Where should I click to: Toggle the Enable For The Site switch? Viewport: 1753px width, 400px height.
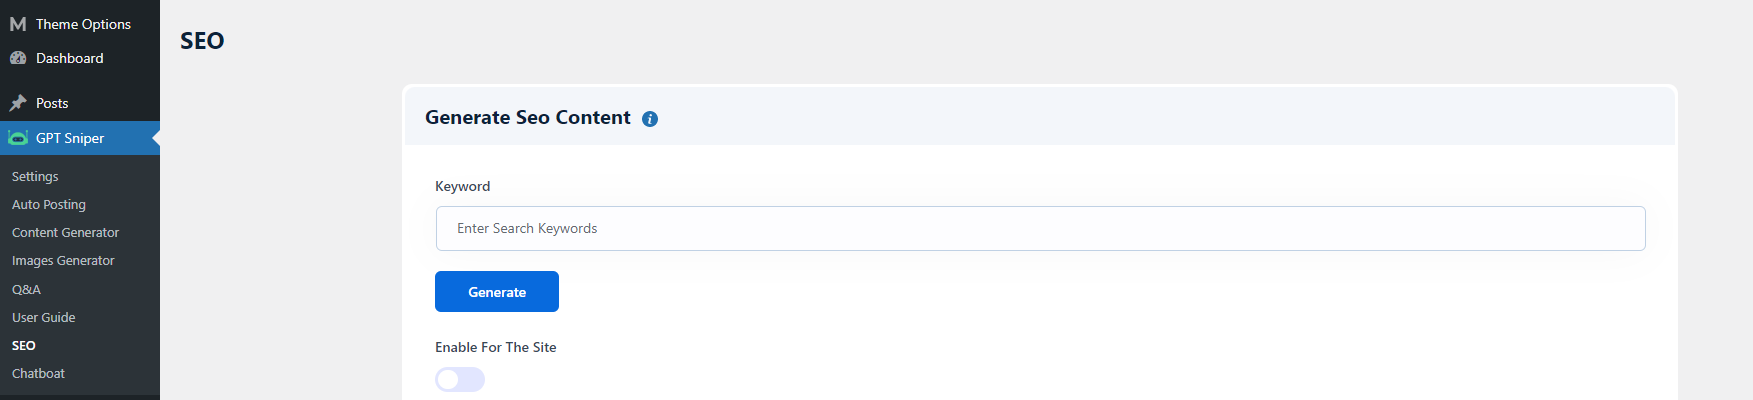(x=460, y=379)
